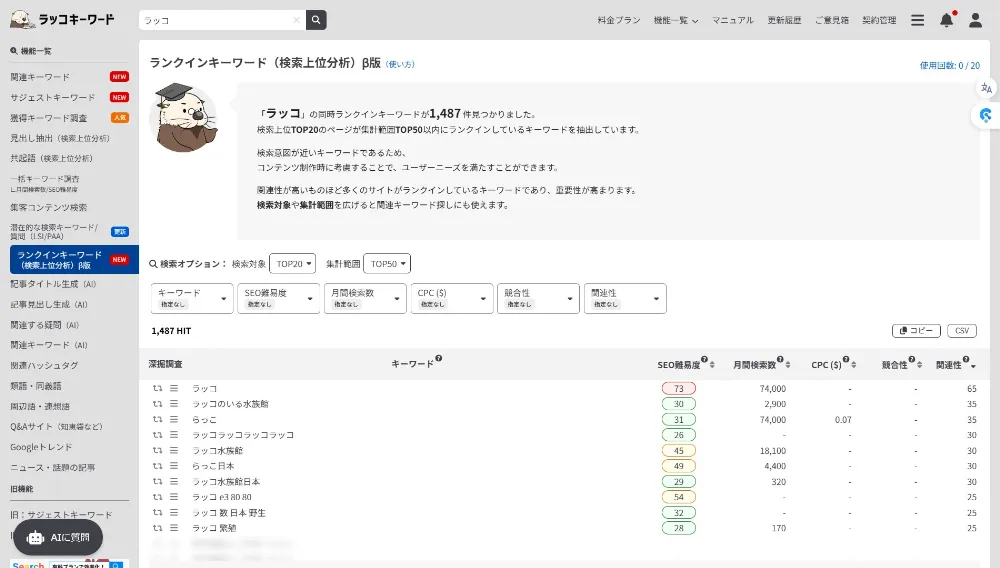The width and height of the screenshot is (1000, 568).
Task: Open ご意見箱 in top navigation
Action: [x=832, y=20]
